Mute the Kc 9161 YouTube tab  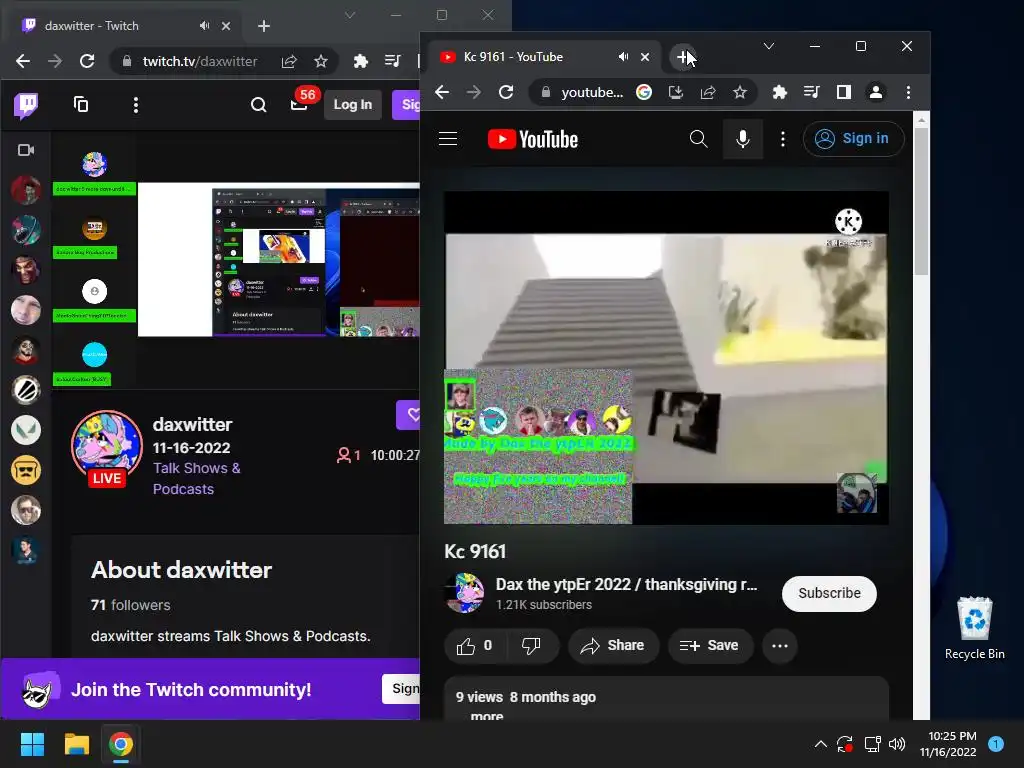click(624, 57)
